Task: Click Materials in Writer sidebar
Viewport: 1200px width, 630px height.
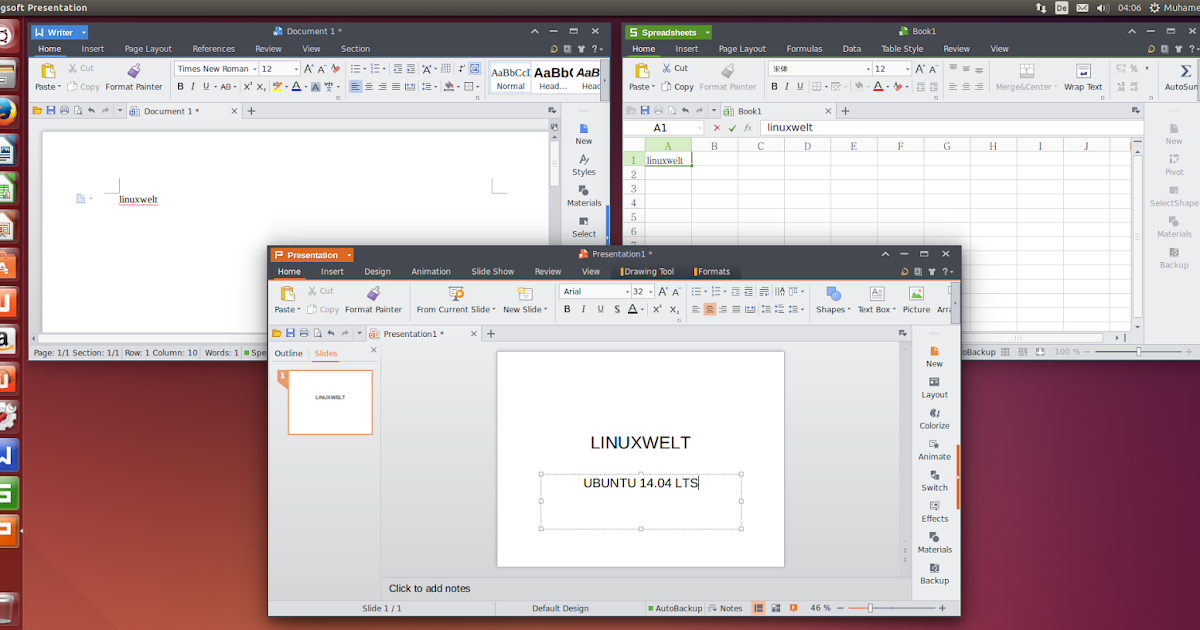Action: click(584, 196)
